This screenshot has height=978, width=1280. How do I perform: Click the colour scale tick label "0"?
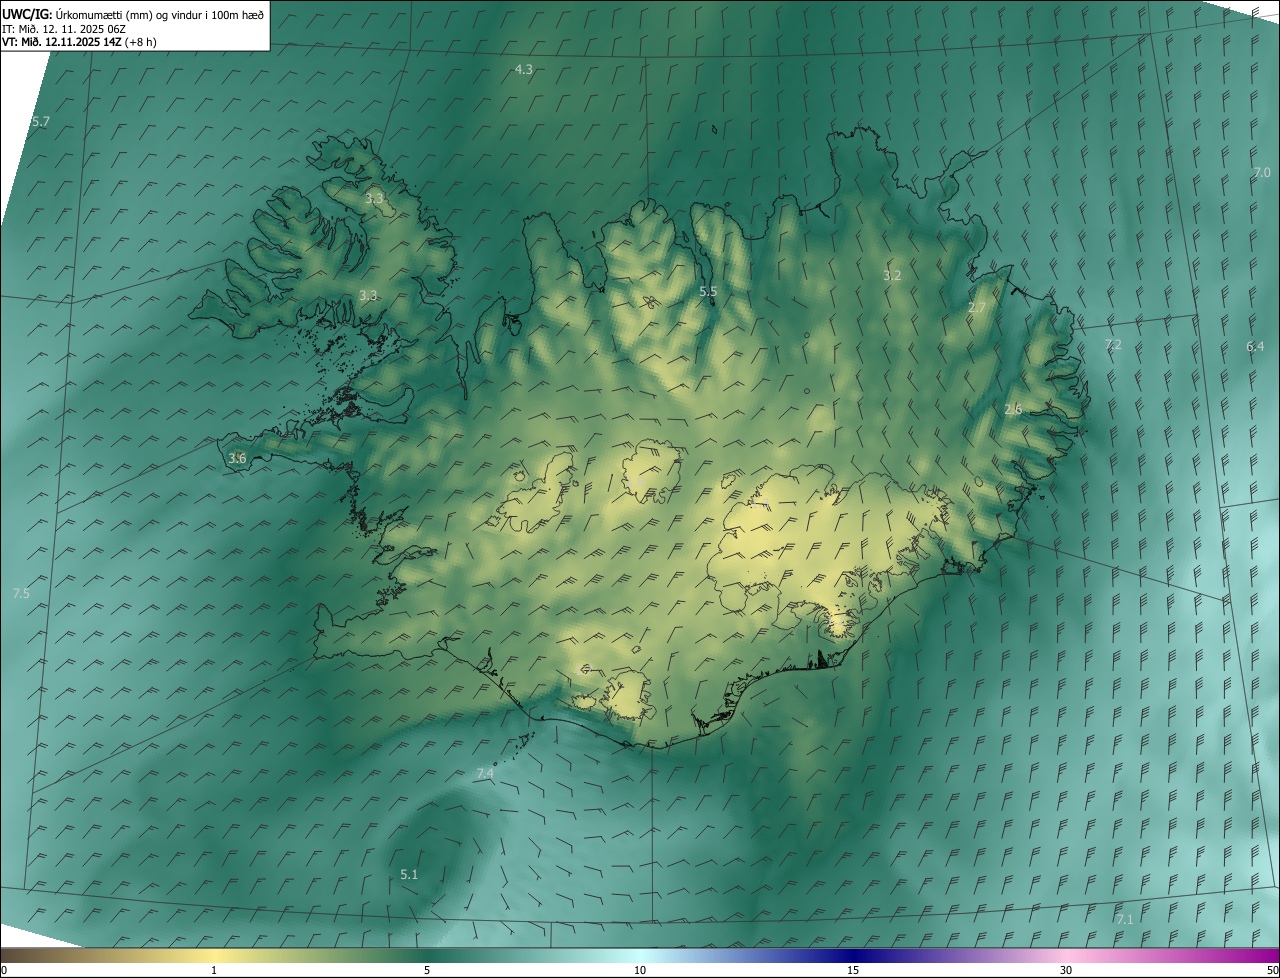tap(4, 970)
